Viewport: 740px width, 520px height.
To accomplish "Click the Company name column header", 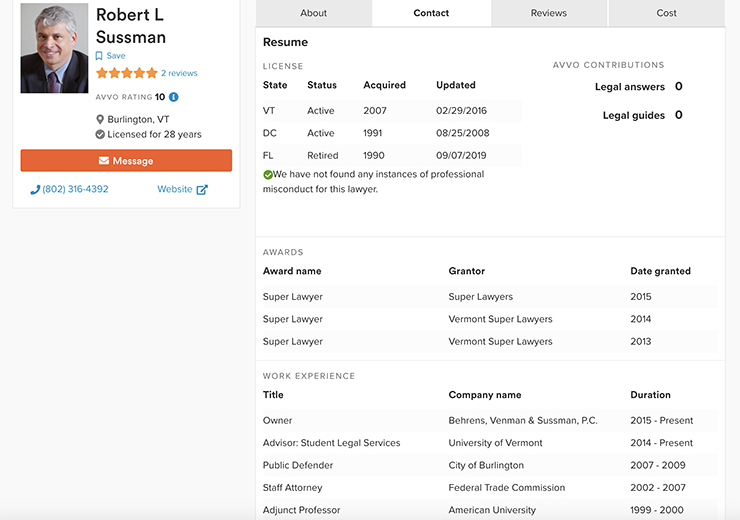I will [485, 395].
